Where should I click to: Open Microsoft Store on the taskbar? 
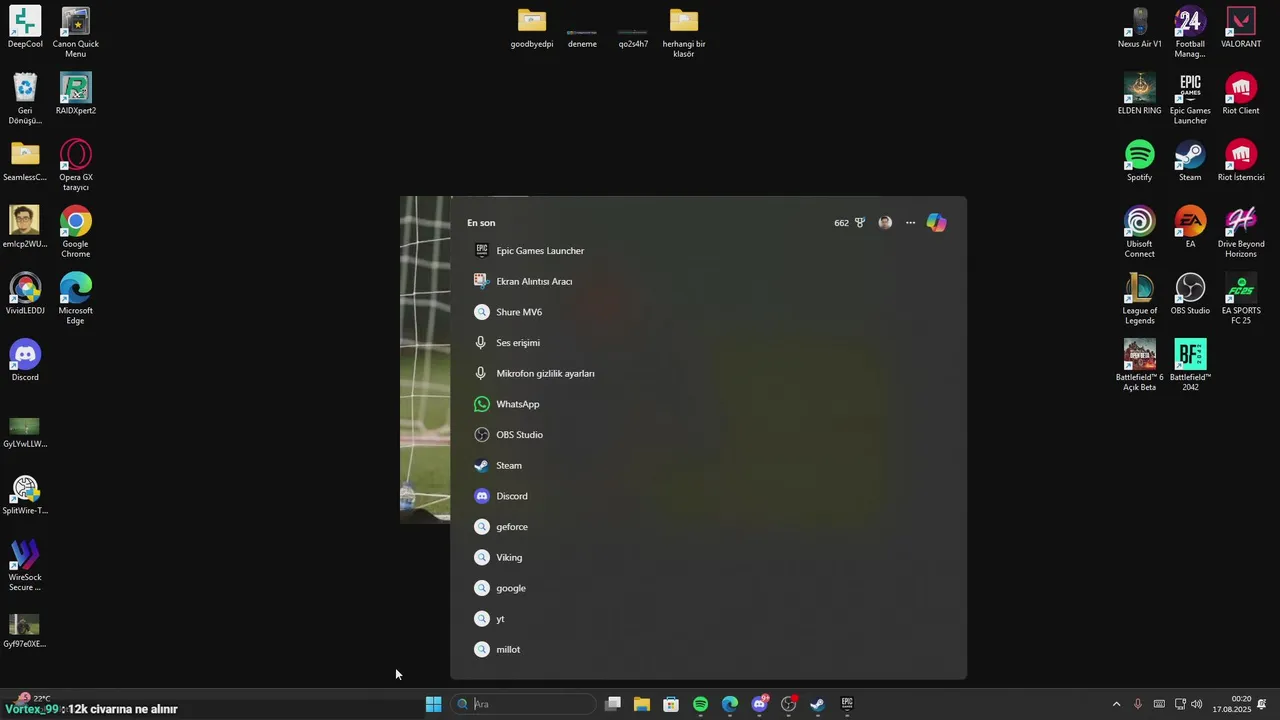pyautogui.click(x=671, y=704)
